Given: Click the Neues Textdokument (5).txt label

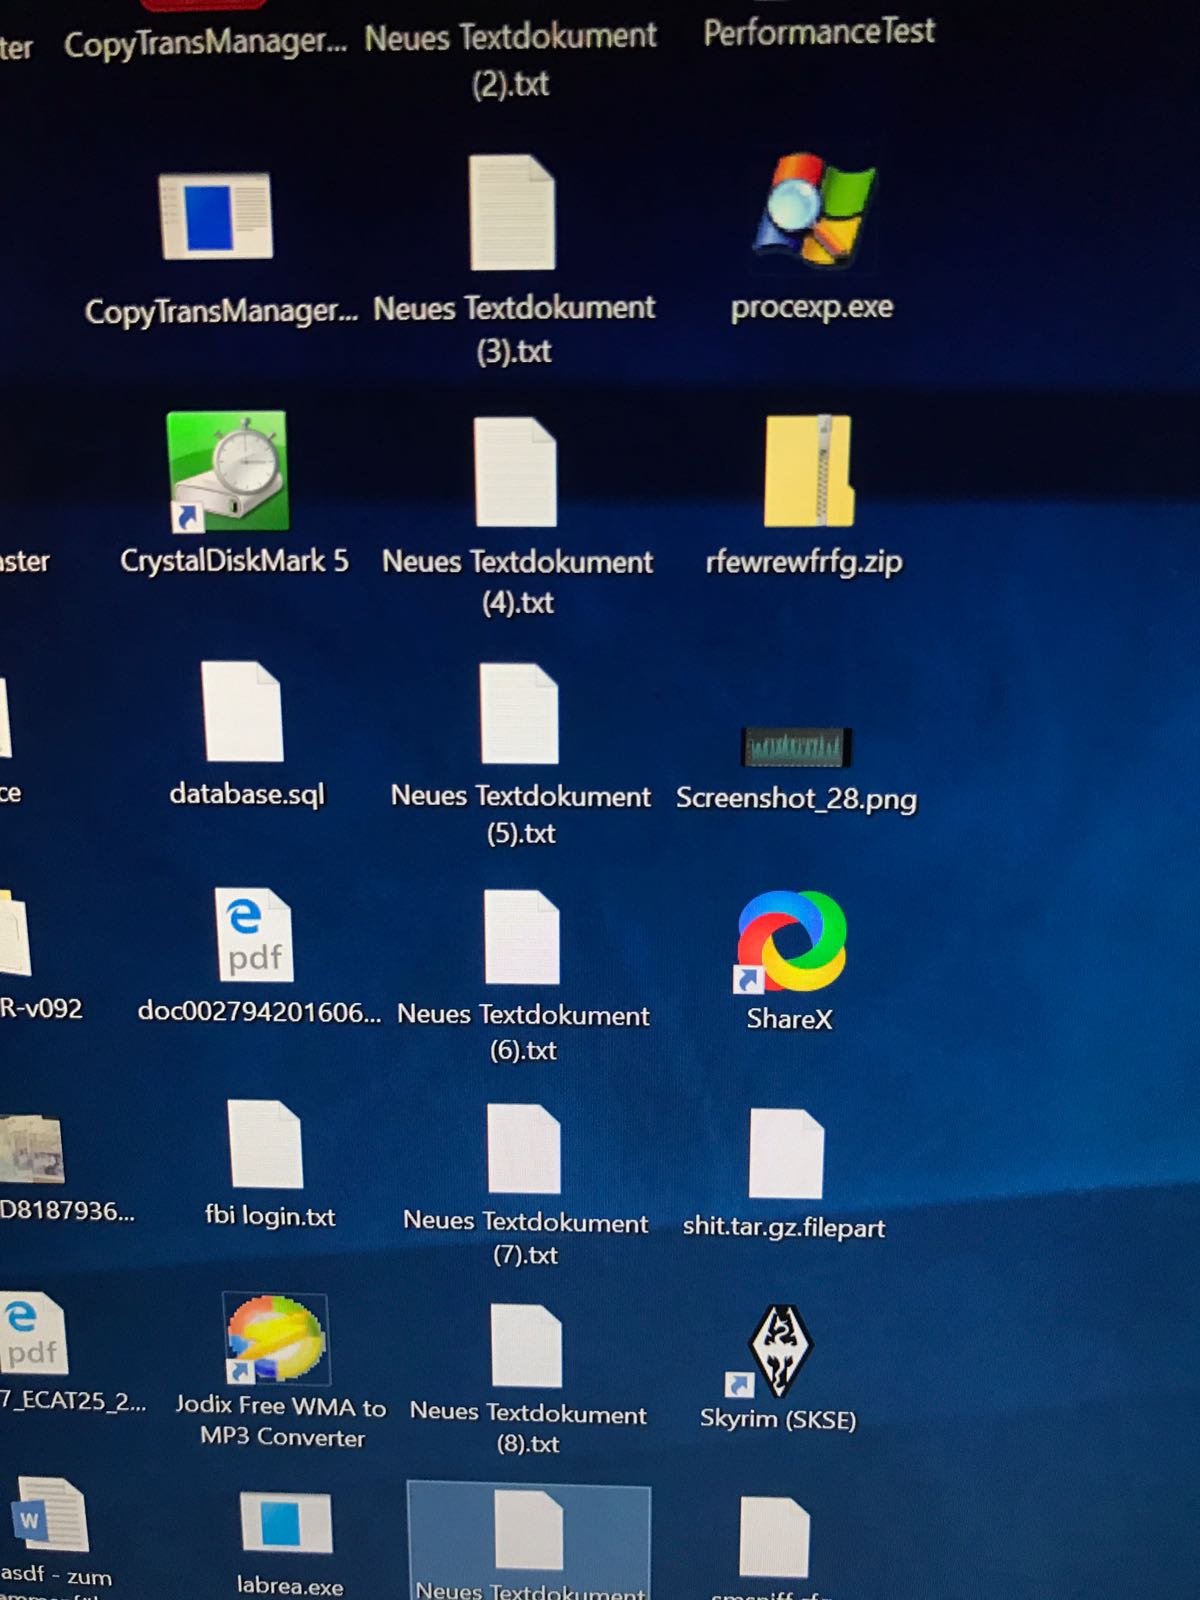Looking at the screenshot, I should [520, 814].
